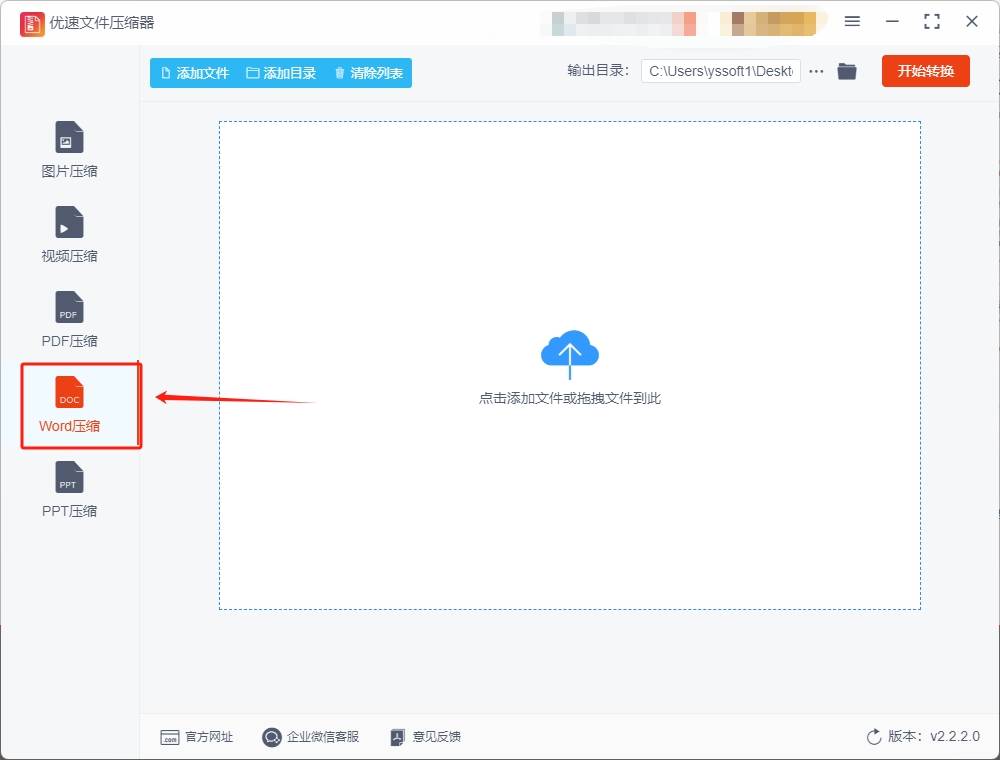1000x760 pixels.
Task: Click the app logo in title bar
Action: click(x=32, y=24)
